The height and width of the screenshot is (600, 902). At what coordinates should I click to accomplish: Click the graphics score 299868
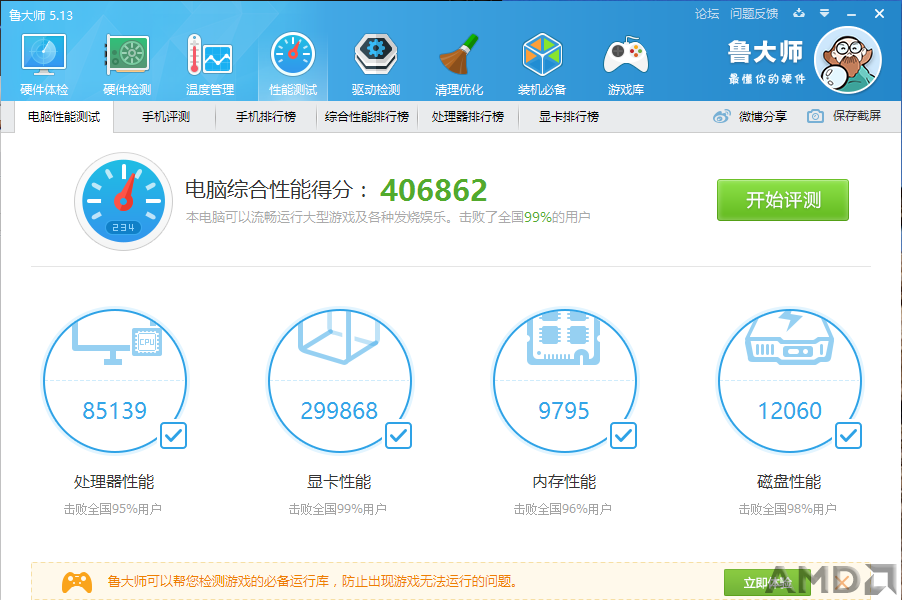tap(339, 411)
